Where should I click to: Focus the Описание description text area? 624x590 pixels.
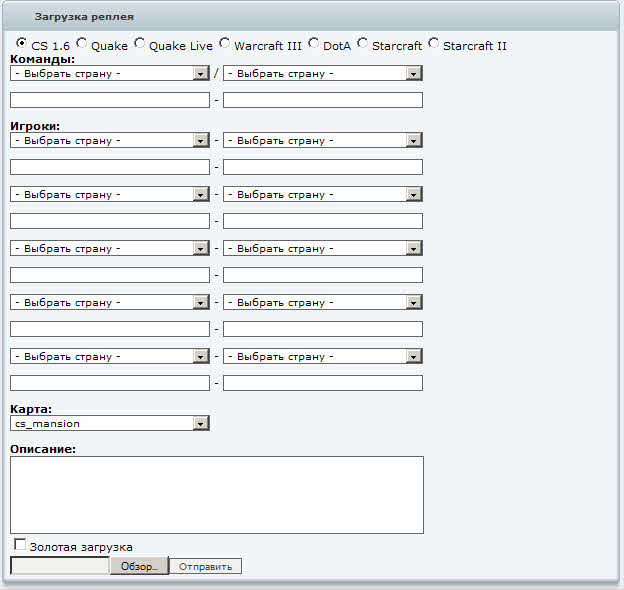pyautogui.click(x=216, y=495)
